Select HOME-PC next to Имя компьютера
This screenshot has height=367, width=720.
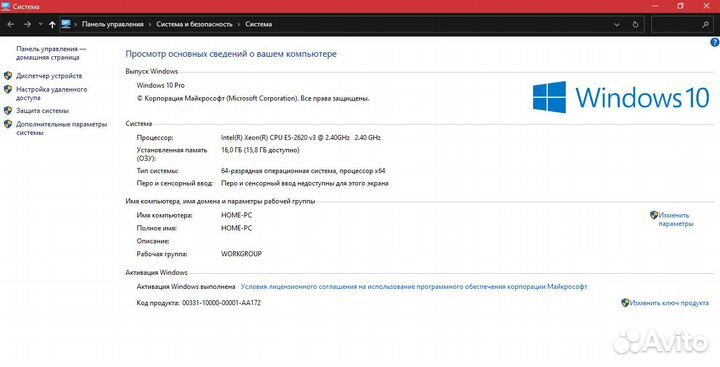click(236, 215)
